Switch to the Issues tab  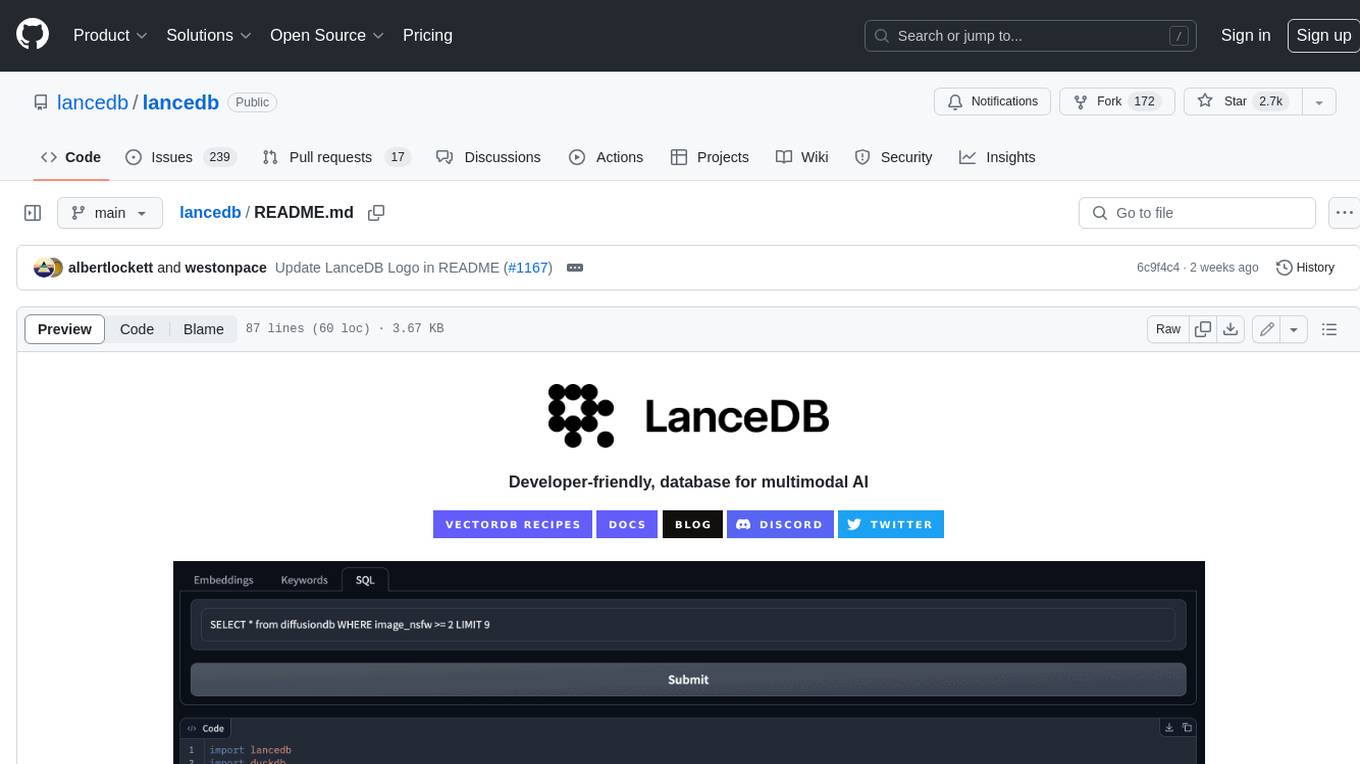pos(180,157)
